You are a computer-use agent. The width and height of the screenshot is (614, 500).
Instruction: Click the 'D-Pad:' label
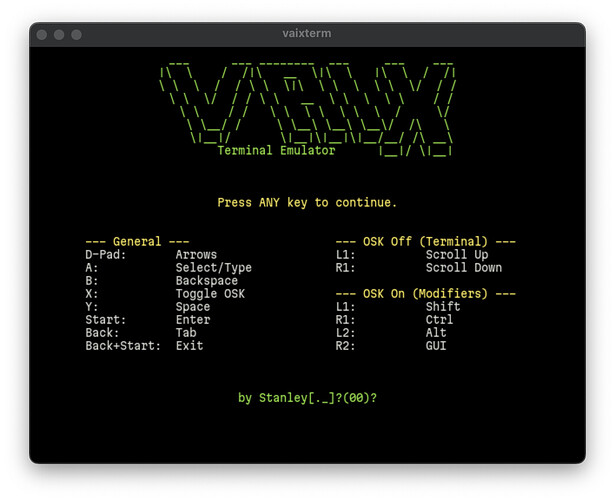pyautogui.click(x=106, y=255)
